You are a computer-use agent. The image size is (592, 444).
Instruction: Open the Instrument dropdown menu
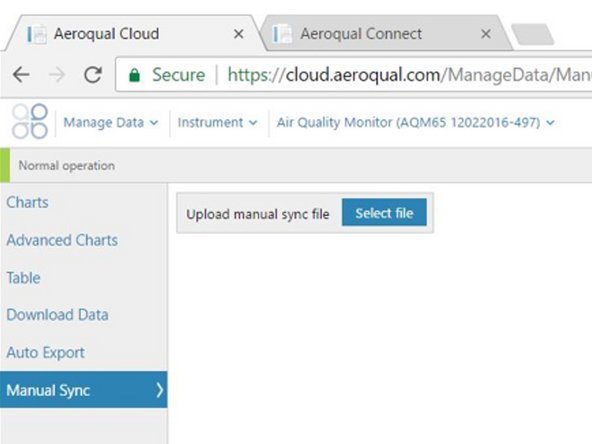[x=217, y=122]
